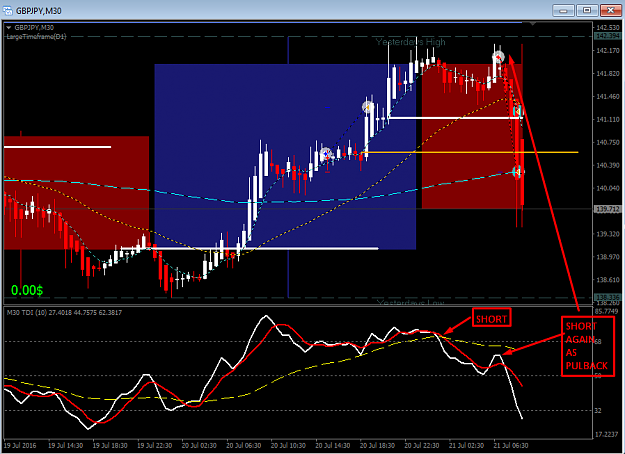Image resolution: width=625 pixels, height=454 pixels.
Task: Click the signal circle with red arrow at the recent high
Action: (x=498, y=57)
